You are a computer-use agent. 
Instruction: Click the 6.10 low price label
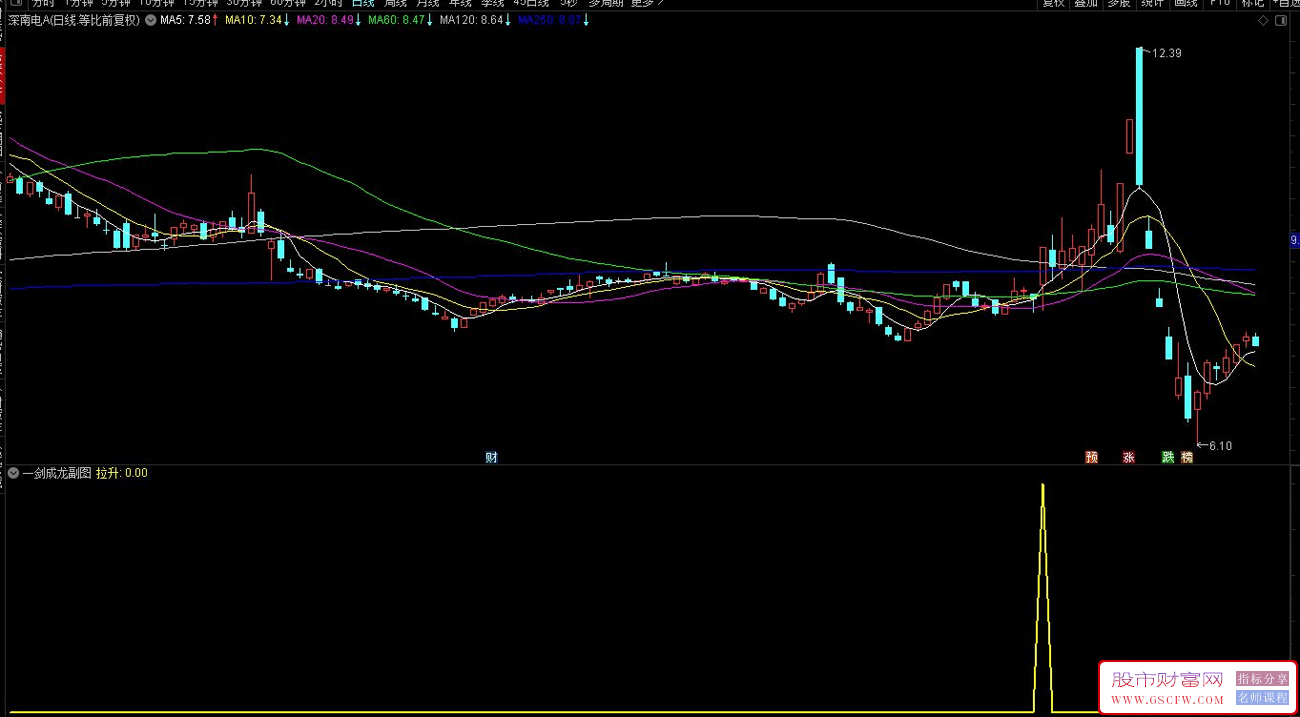1220,446
